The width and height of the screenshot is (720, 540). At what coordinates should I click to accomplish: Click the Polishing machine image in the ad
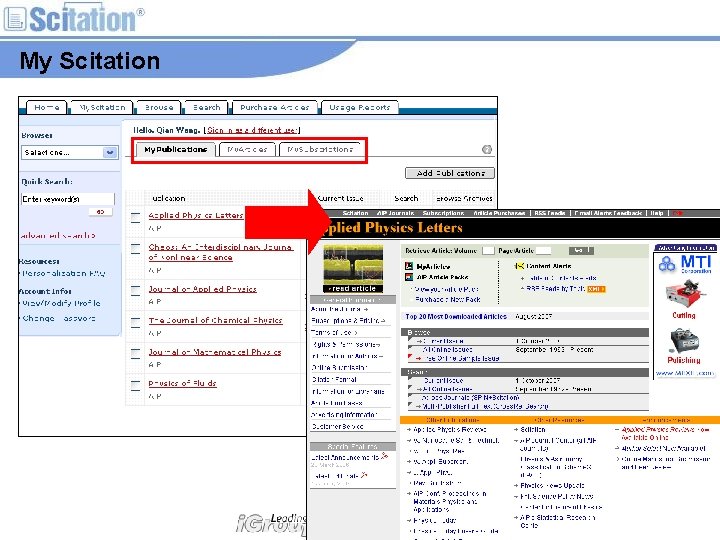684,341
